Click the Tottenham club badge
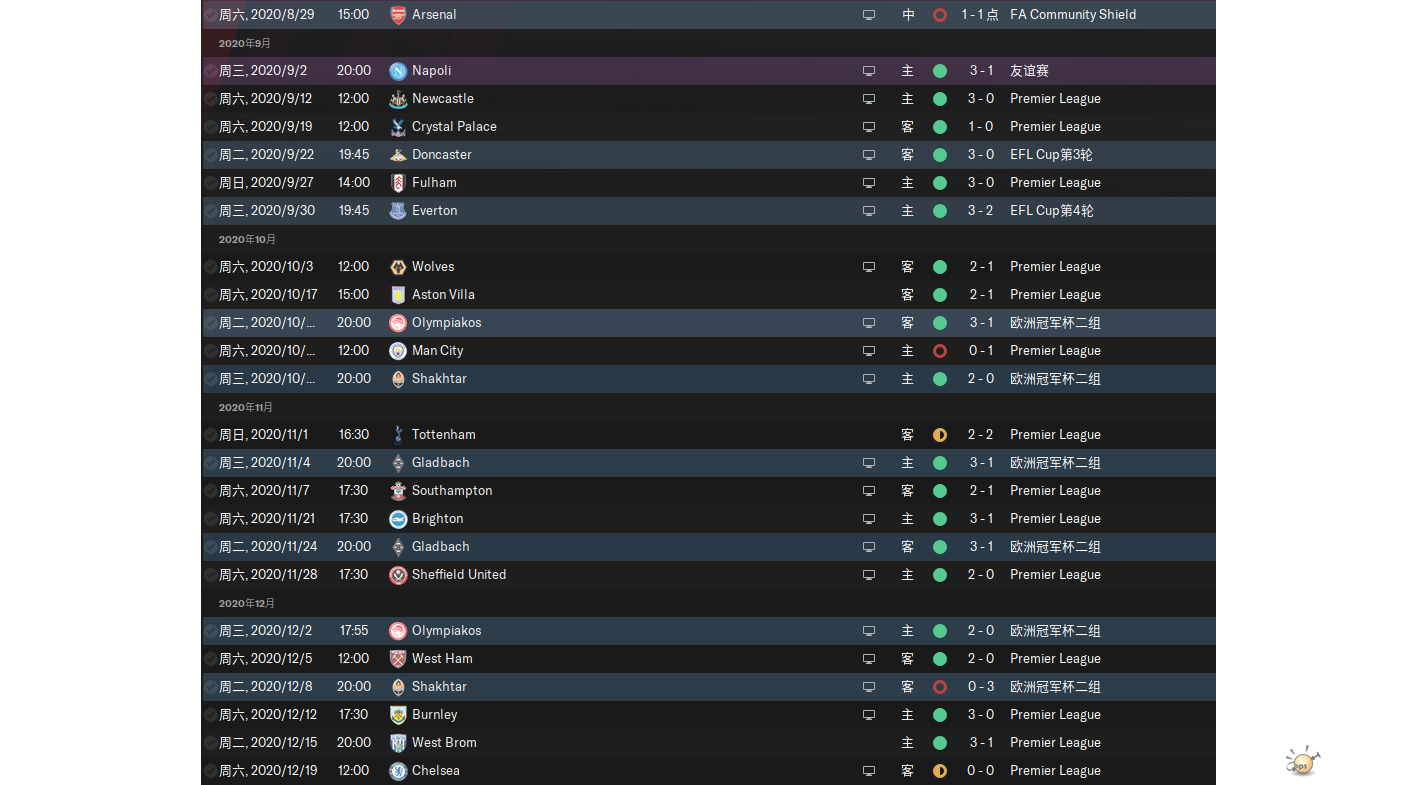 pos(398,435)
